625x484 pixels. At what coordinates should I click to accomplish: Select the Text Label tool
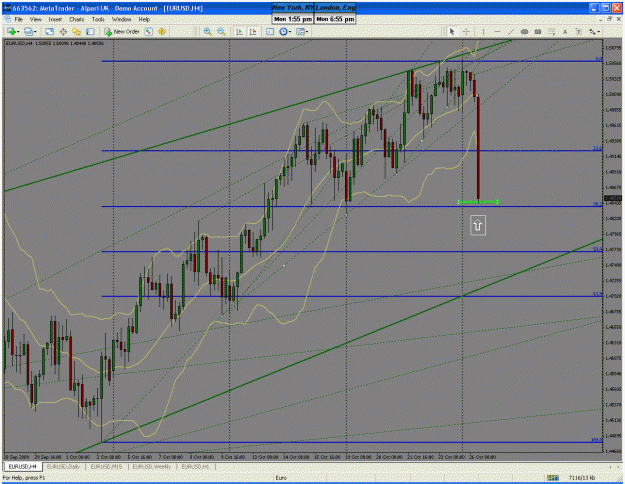(x=578, y=31)
